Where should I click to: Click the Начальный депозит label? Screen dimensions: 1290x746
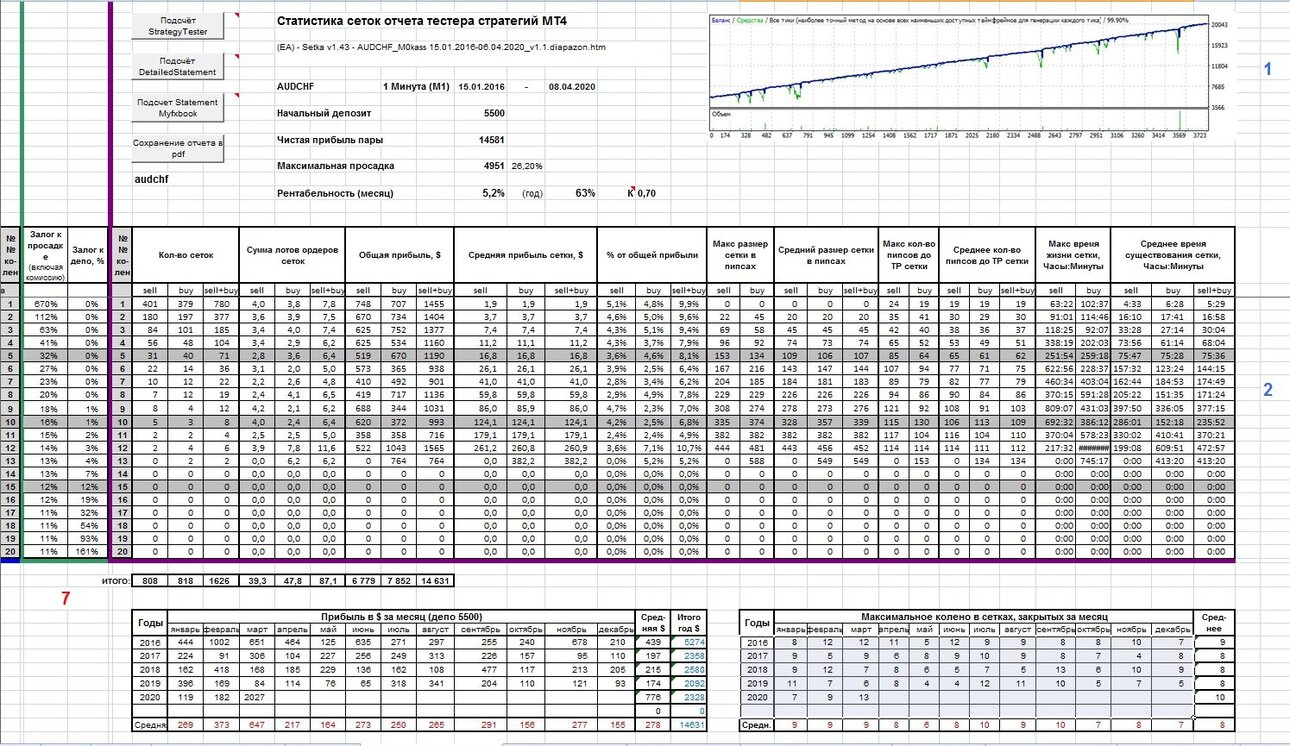point(326,114)
